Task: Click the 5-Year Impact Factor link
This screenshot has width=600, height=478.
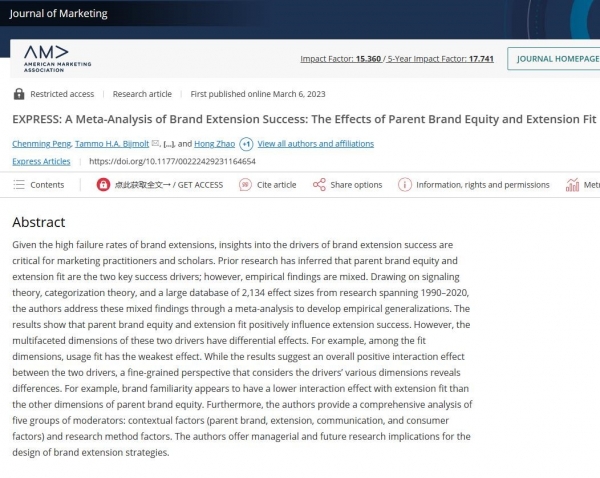Action: point(440,59)
